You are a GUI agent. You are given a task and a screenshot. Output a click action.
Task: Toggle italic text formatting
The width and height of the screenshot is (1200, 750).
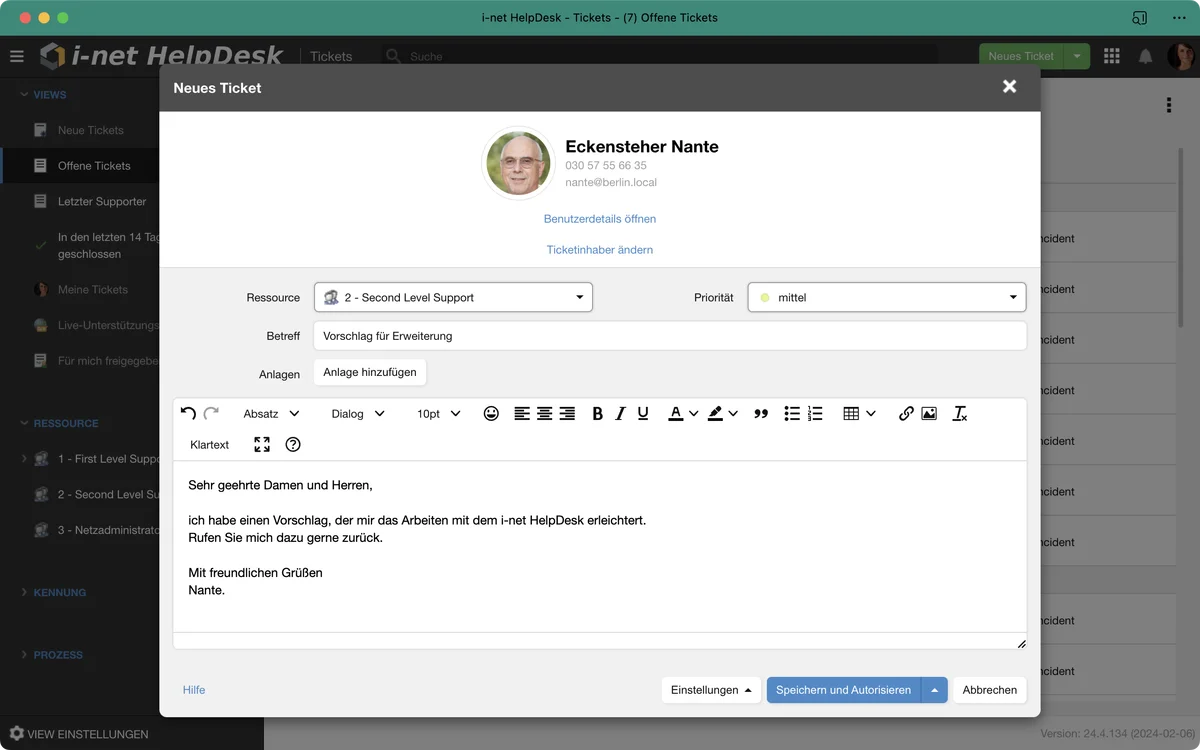tap(620, 413)
